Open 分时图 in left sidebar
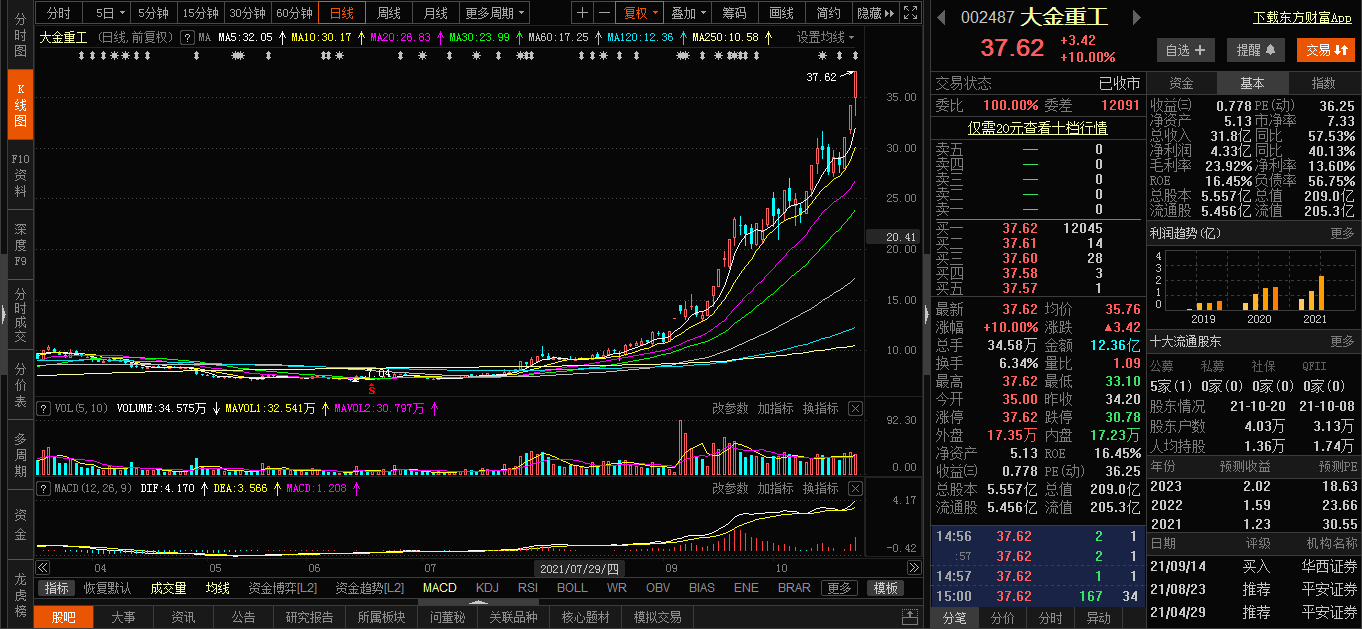Viewport: 1362px width, 629px height. coord(20,35)
